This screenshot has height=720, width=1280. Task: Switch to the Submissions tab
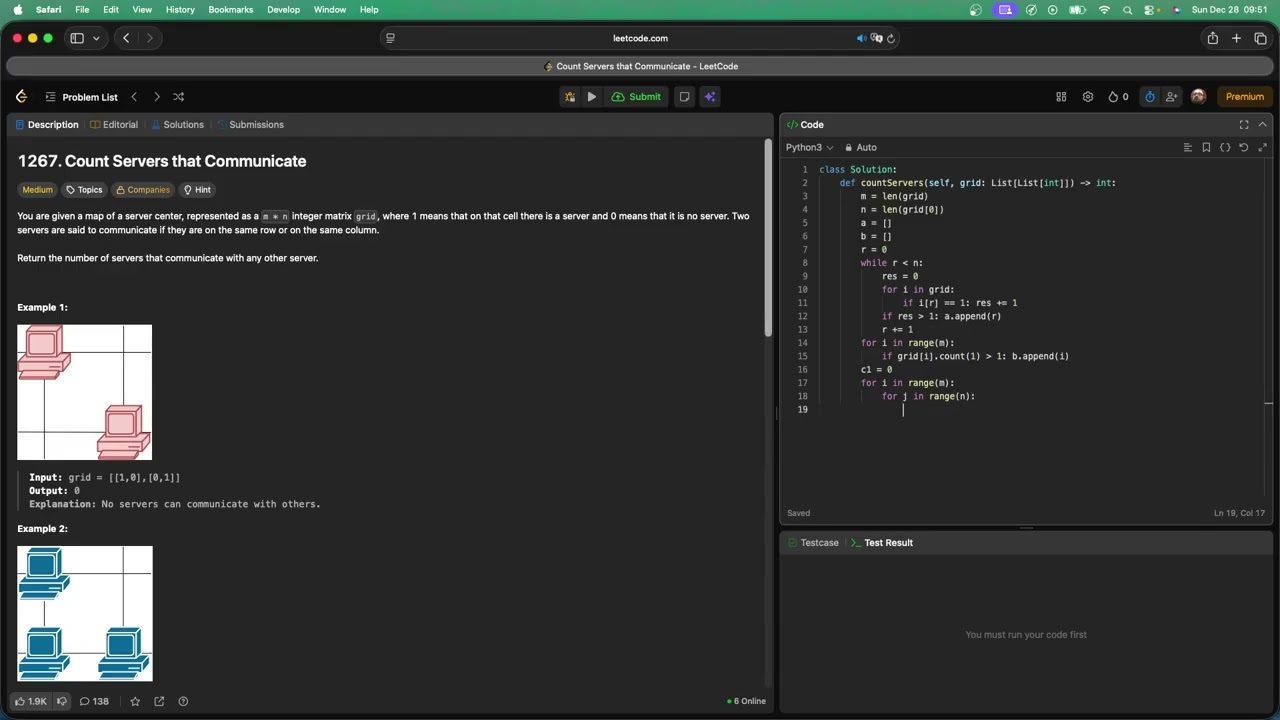click(x=251, y=125)
